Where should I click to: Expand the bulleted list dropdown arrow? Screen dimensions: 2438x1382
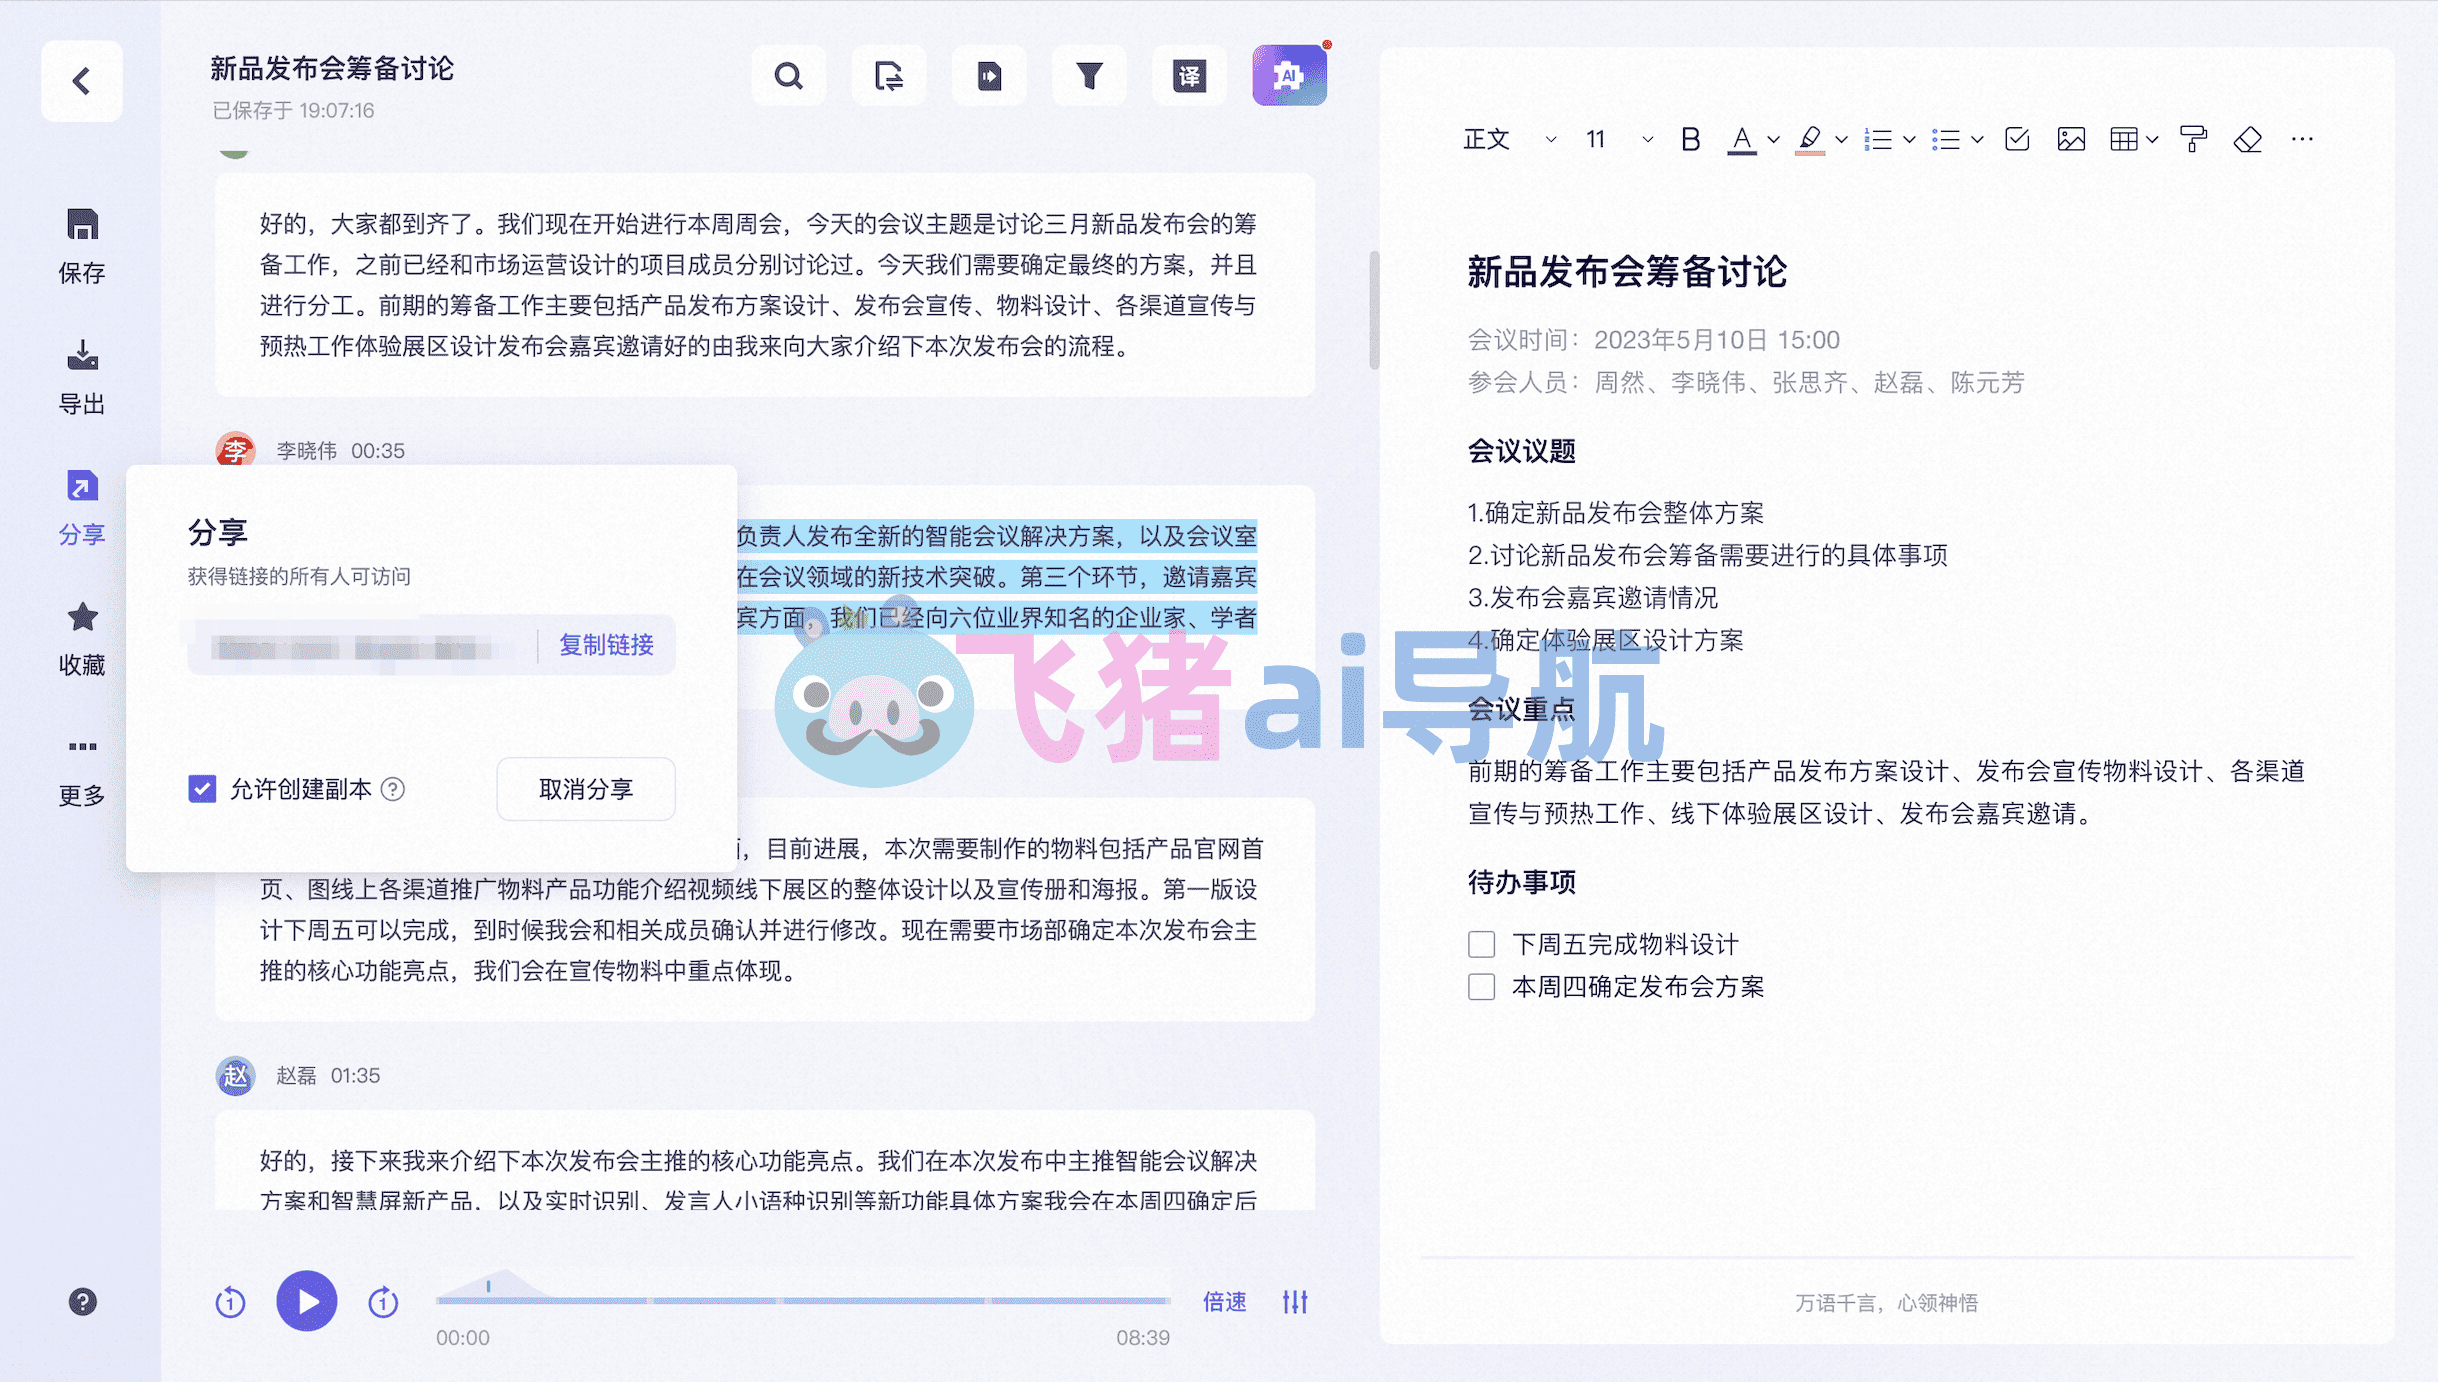(x=1977, y=140)
